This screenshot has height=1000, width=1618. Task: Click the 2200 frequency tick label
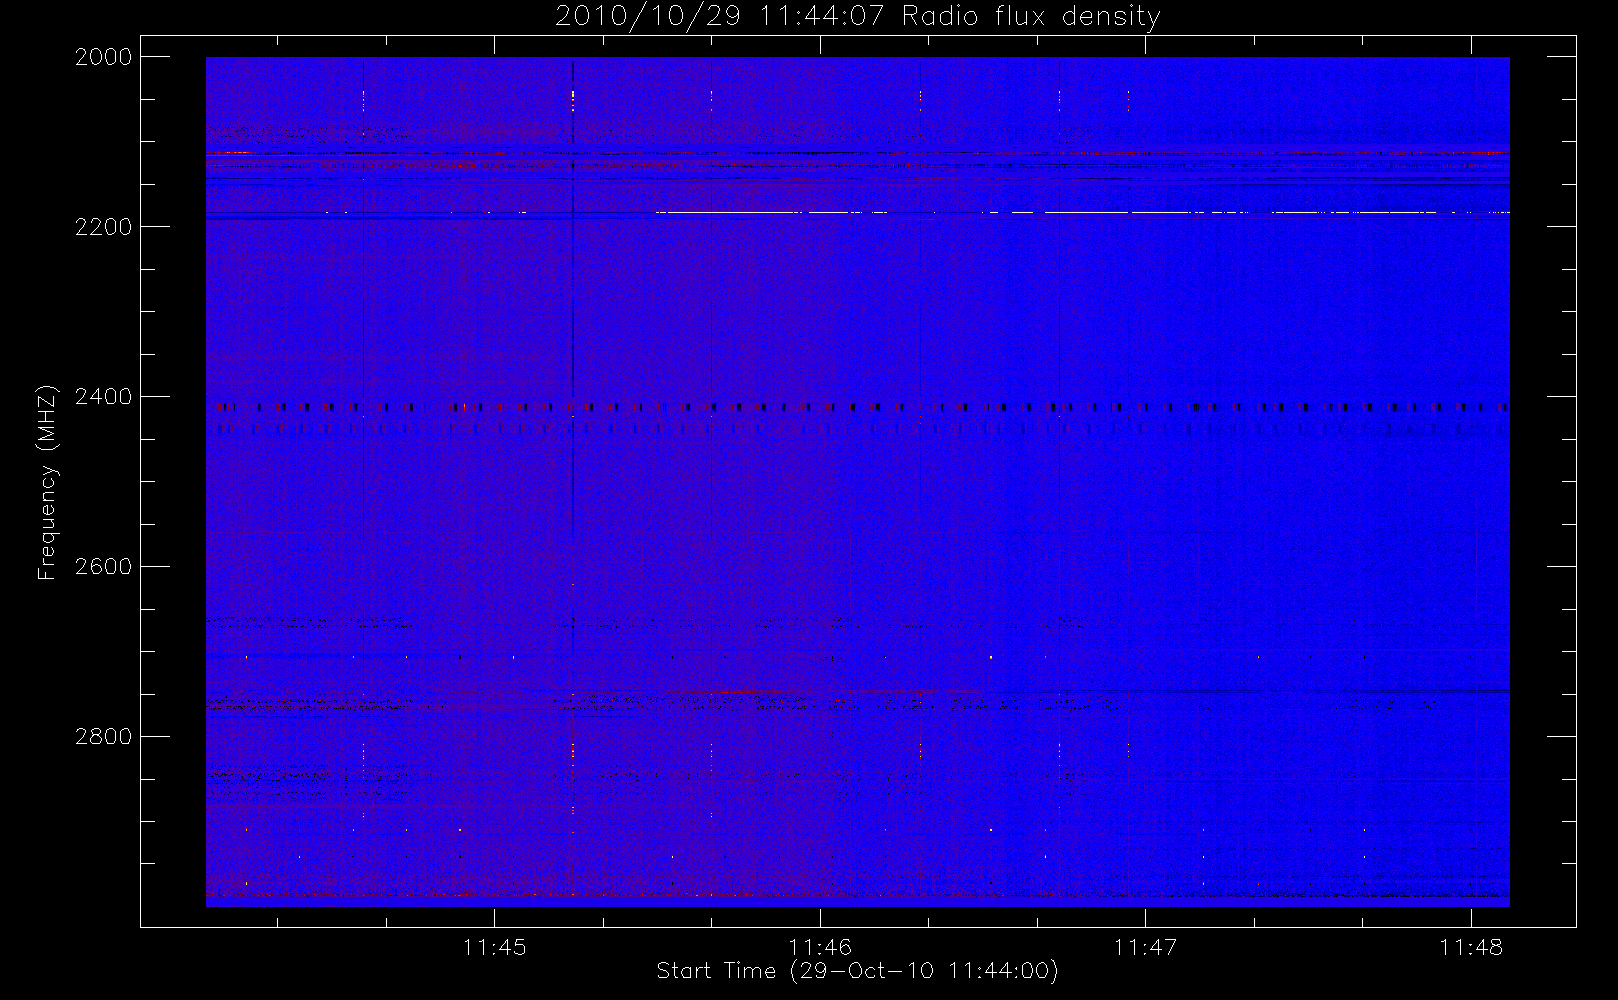(104, 227)
